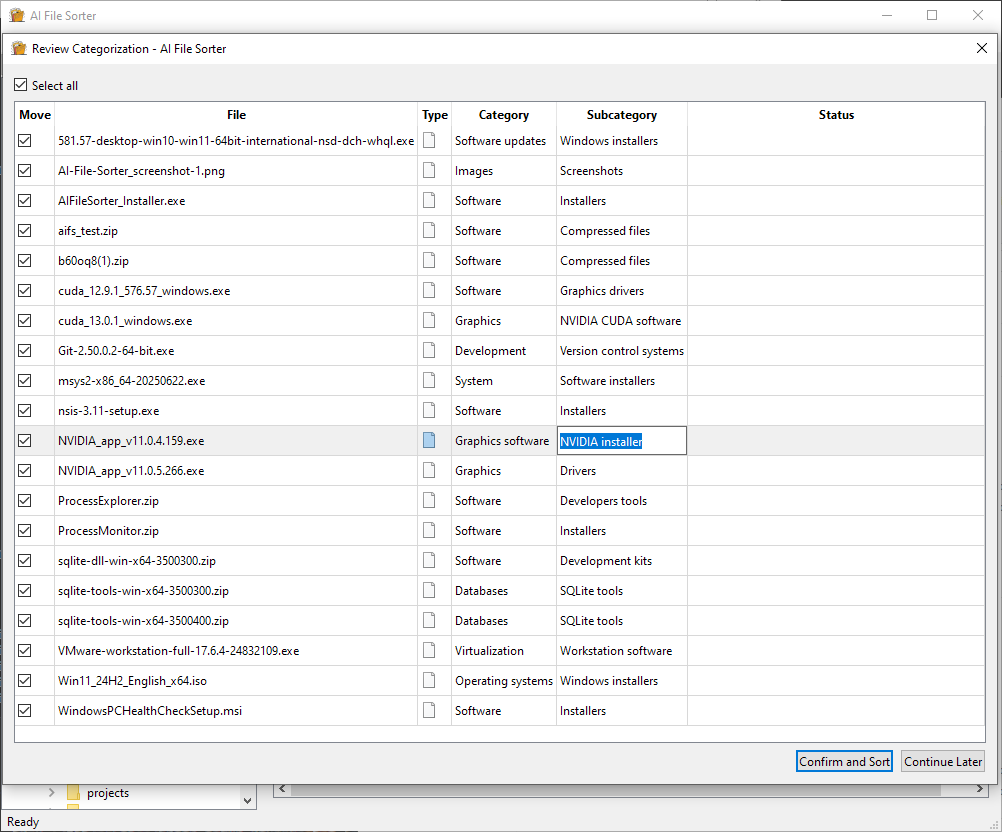Select the NVIDIA installer subcategory text field
The width and height of the screenshot is (1002, 832).
[x=621, y=440]
